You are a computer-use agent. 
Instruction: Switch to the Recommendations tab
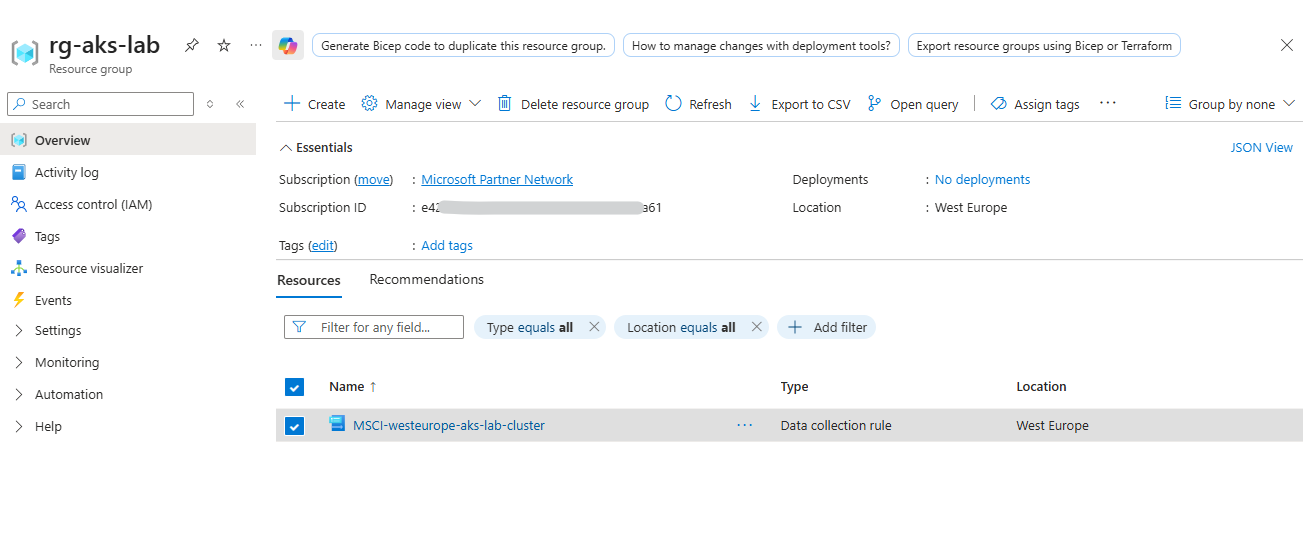(426, 280)
